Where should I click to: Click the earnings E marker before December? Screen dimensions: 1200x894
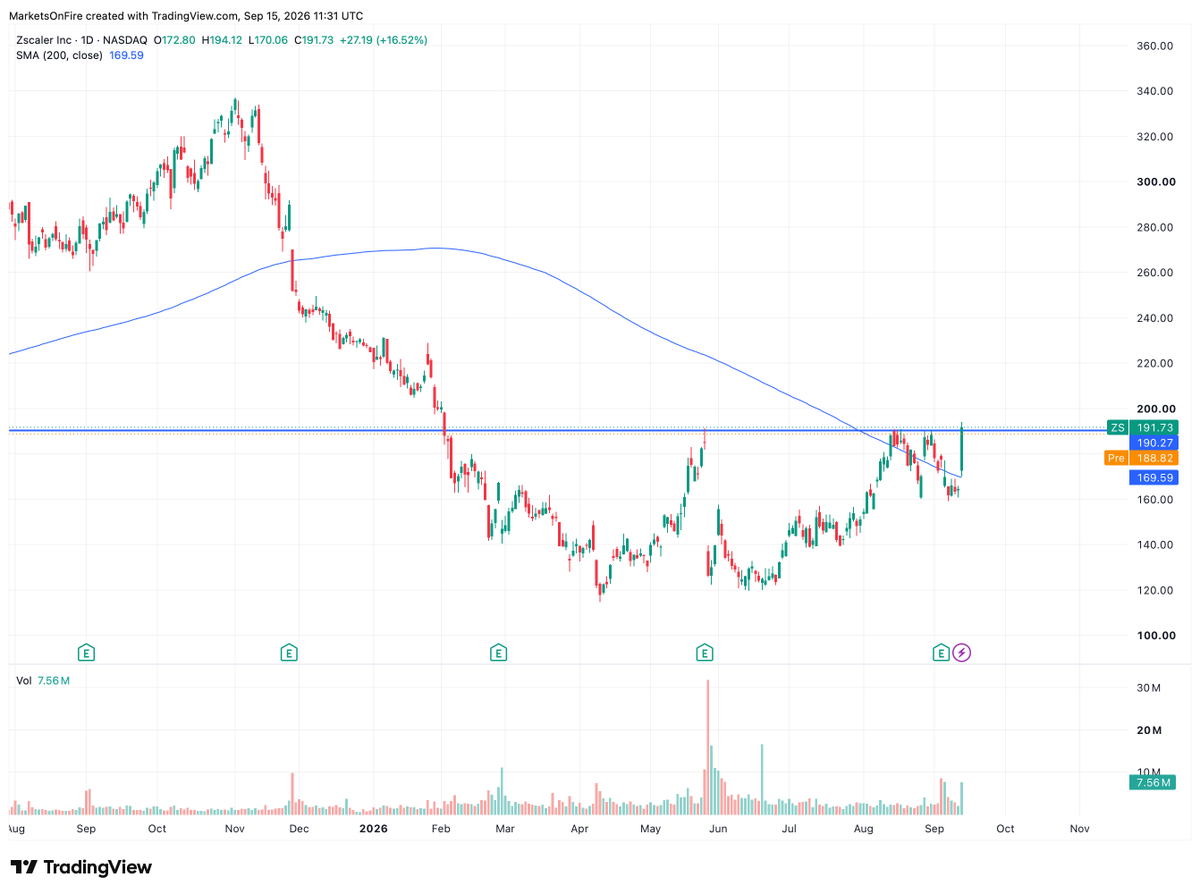click(288, 653)
